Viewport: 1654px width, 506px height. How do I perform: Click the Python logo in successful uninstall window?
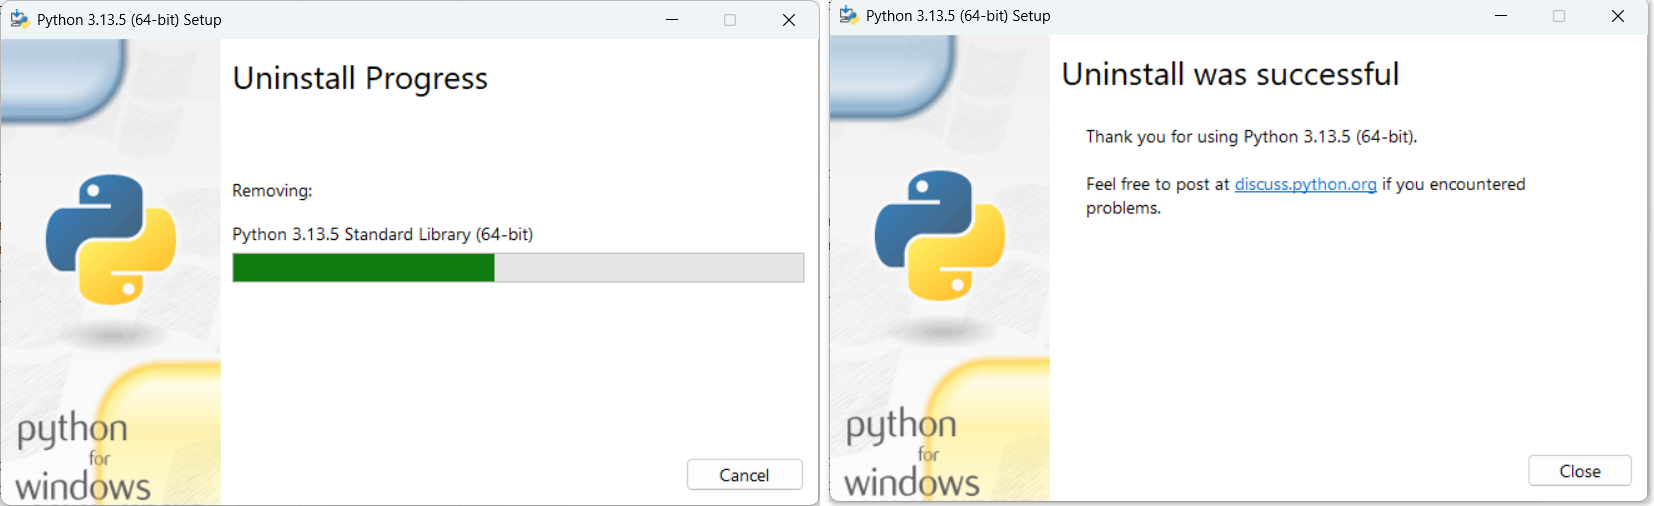[940, 235]
